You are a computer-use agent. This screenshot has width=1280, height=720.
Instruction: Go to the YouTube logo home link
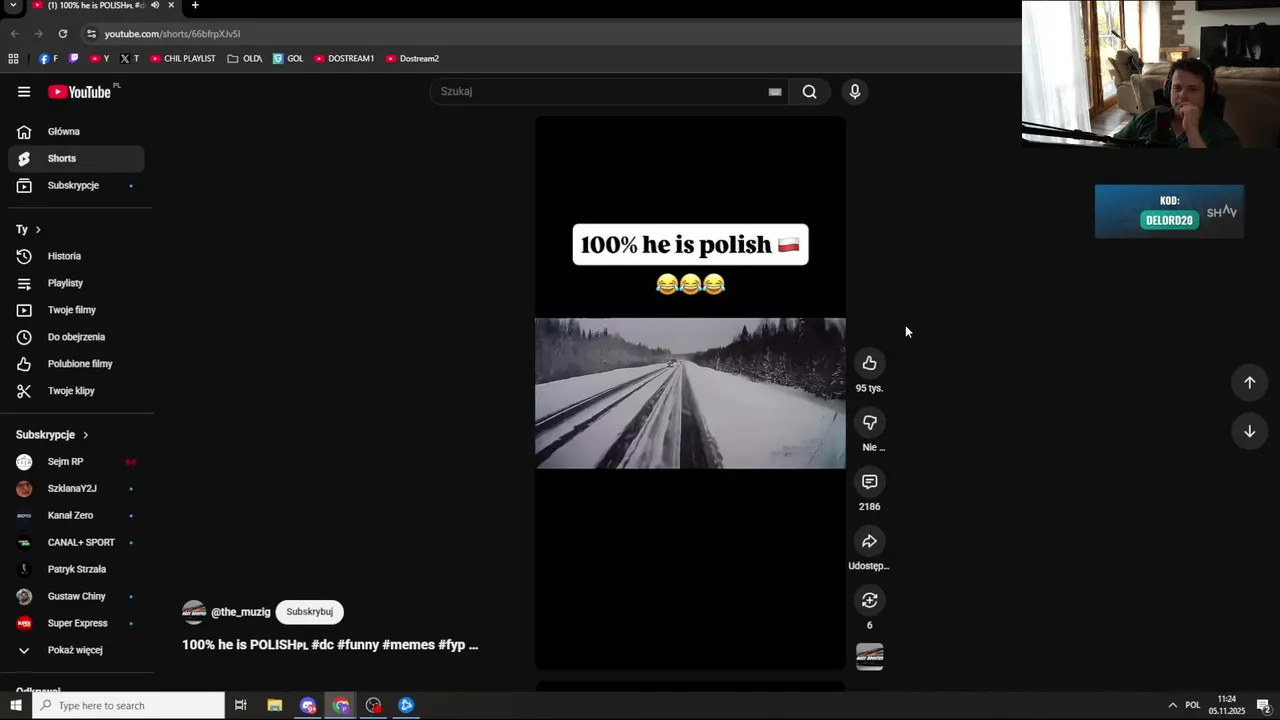(80, 92)
